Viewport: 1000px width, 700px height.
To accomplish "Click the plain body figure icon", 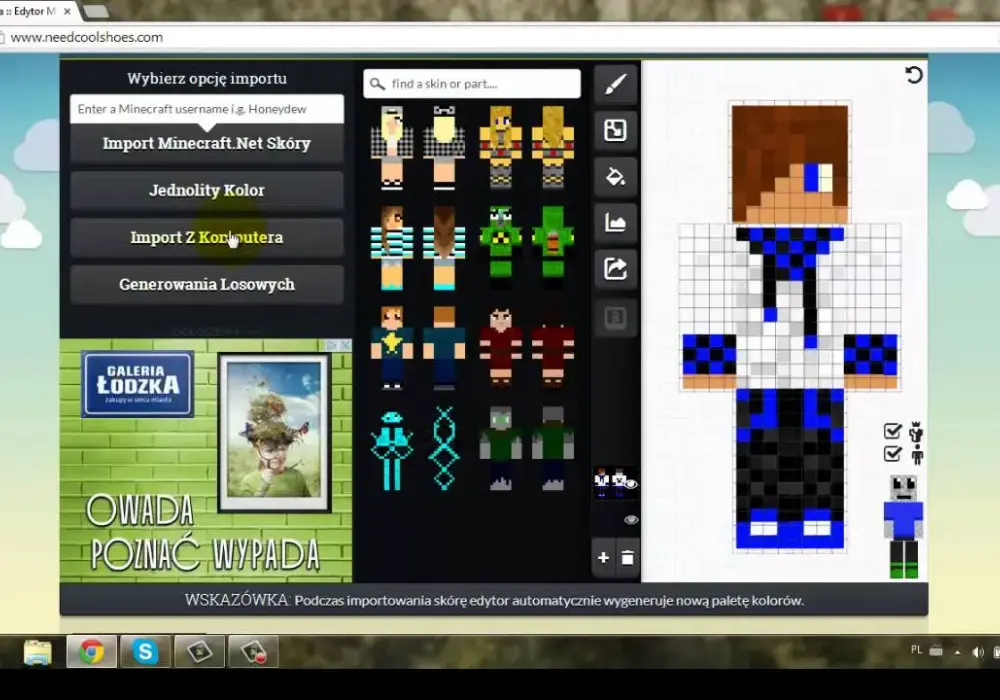I will [x=917, y=455].
